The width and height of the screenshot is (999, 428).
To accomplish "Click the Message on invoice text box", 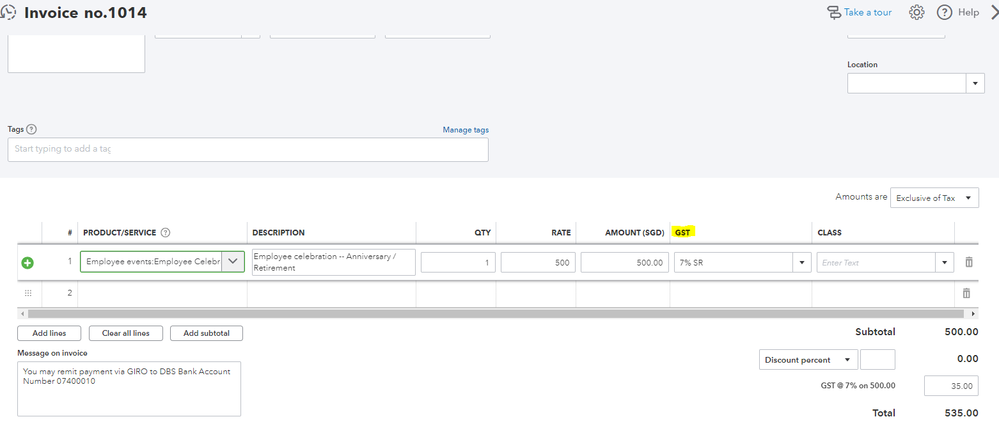I will click(129, 389).
